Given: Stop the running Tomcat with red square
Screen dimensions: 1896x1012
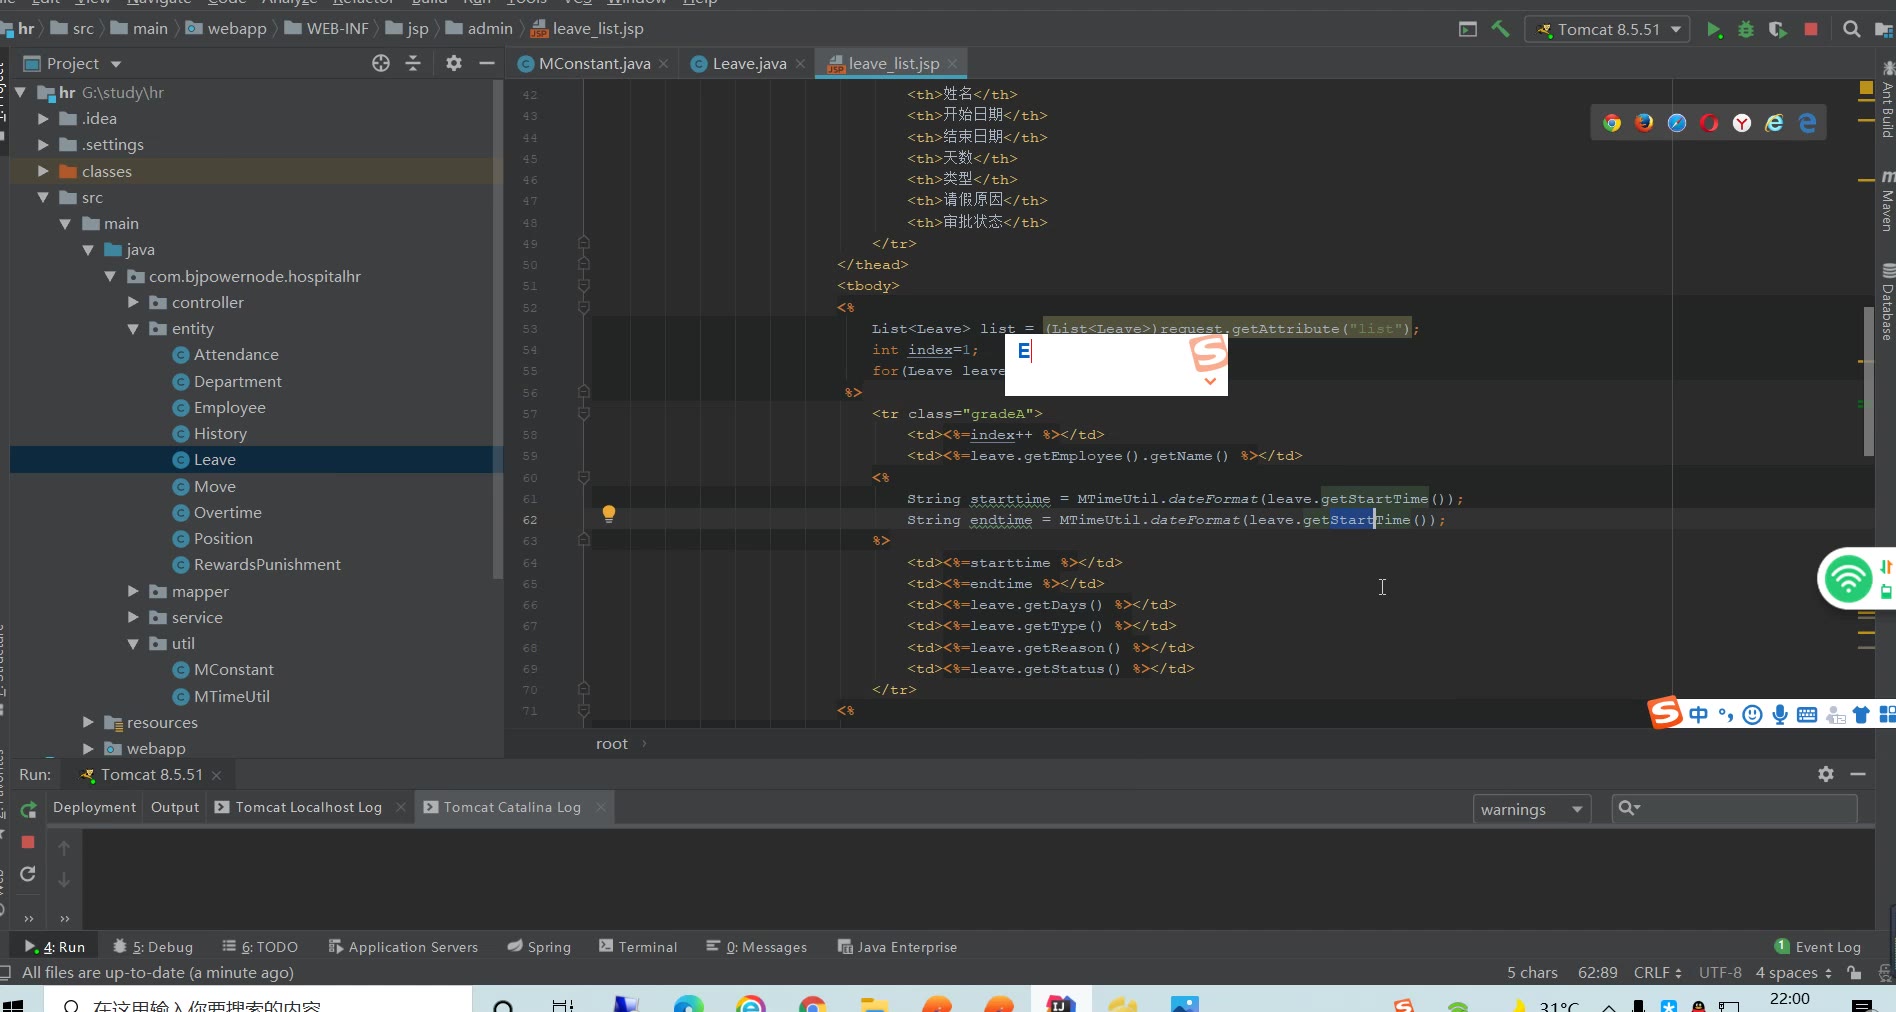Looking at the screenshot, I should click(1810, 30).
